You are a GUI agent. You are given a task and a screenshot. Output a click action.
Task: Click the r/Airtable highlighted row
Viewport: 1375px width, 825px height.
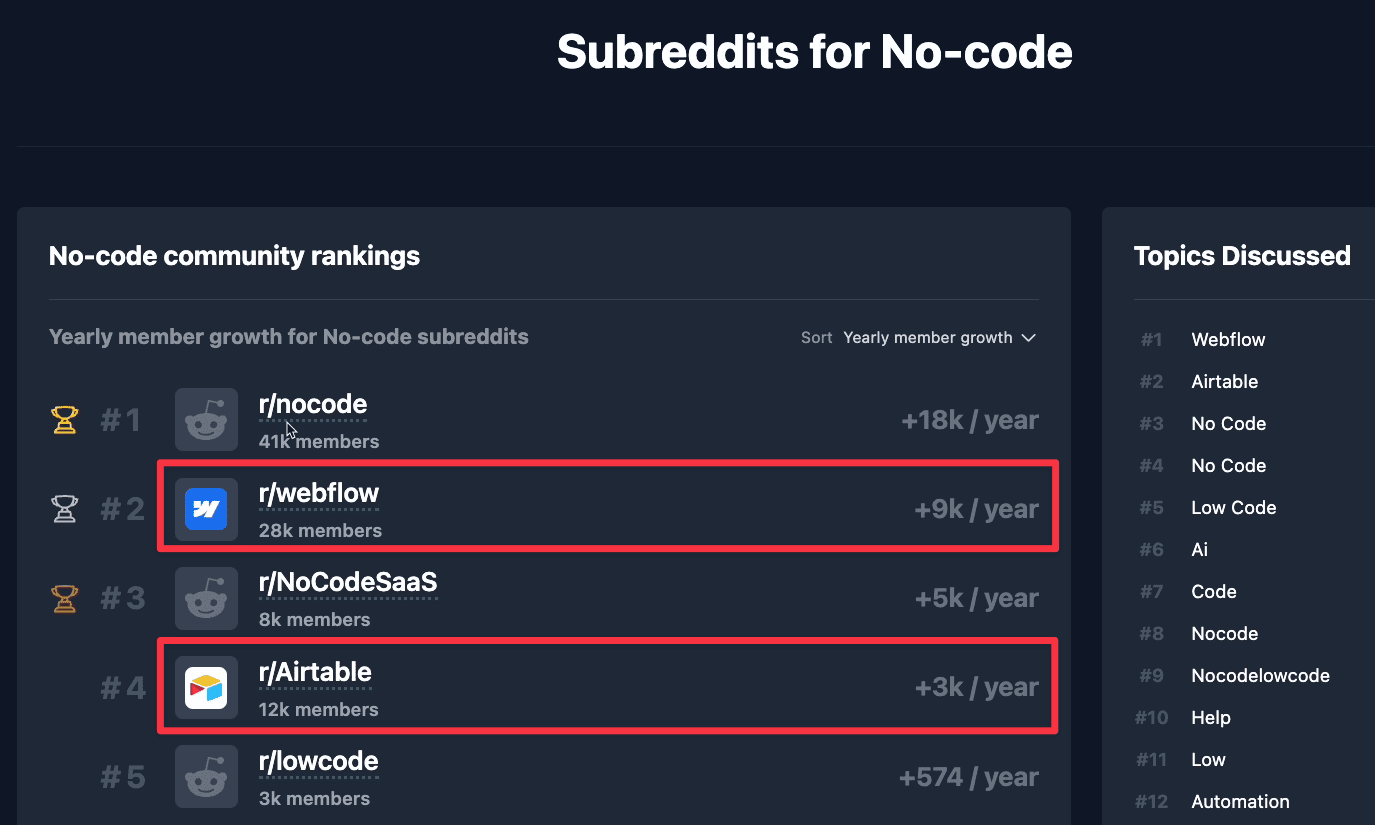coord(607,687)
